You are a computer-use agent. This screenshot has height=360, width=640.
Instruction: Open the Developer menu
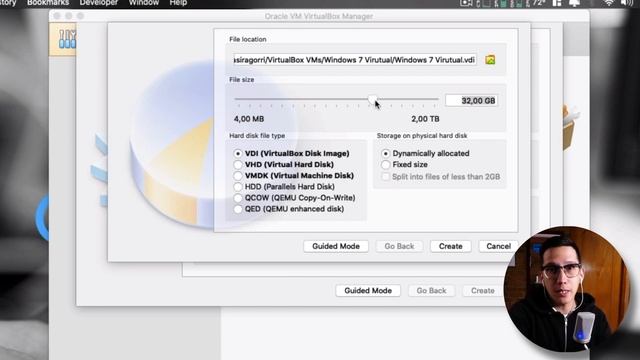[99, 3]
